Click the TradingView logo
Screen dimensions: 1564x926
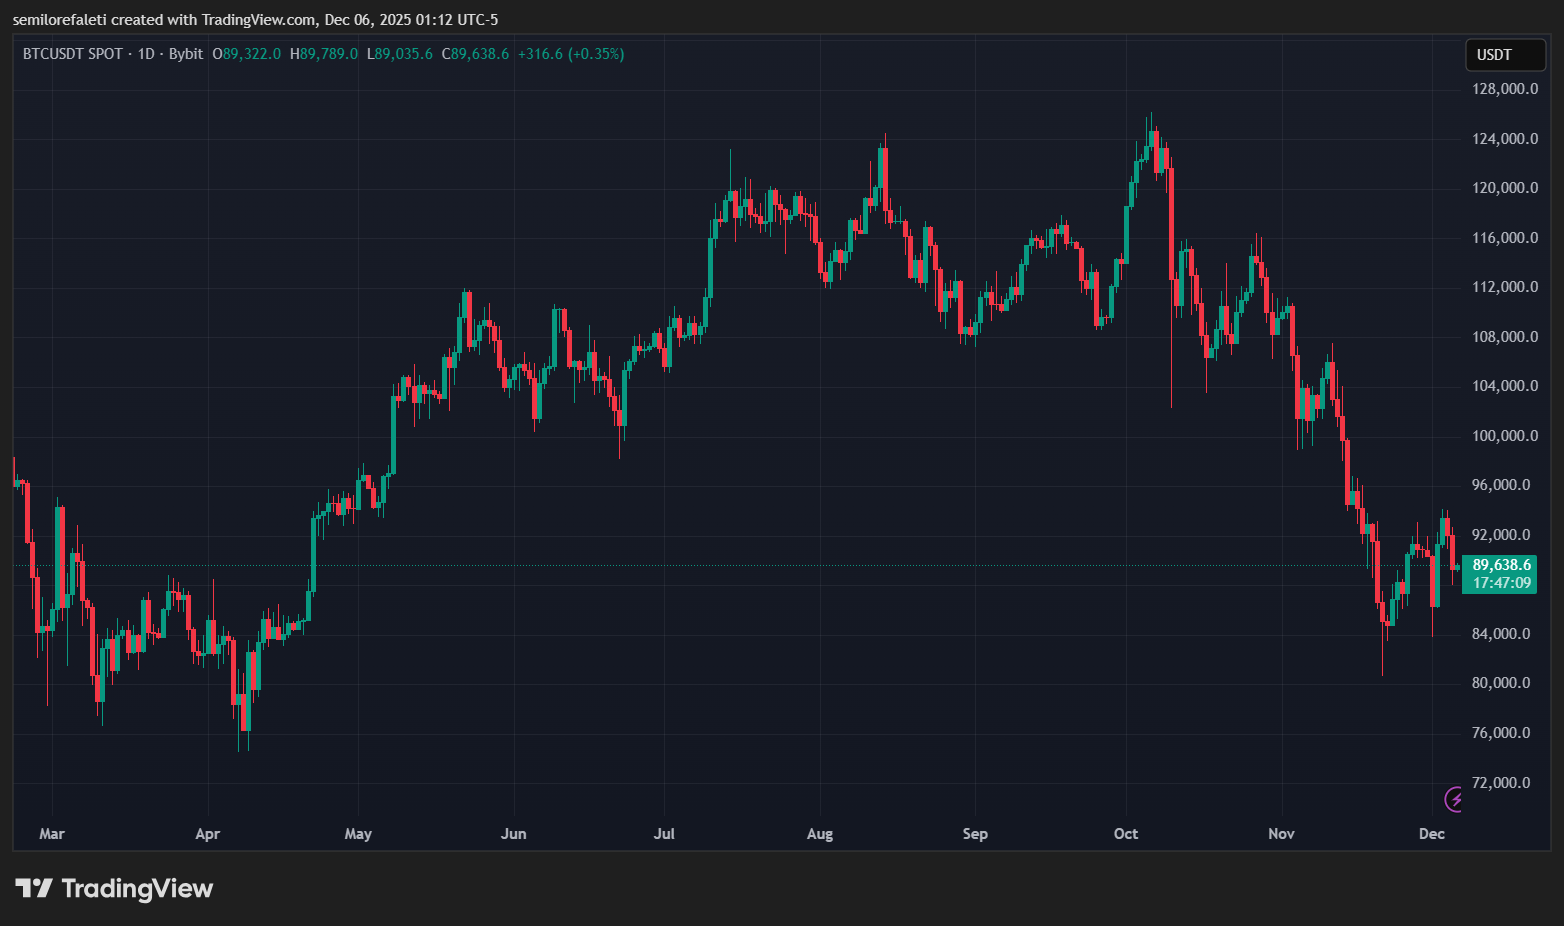click(x=115, y=888)
